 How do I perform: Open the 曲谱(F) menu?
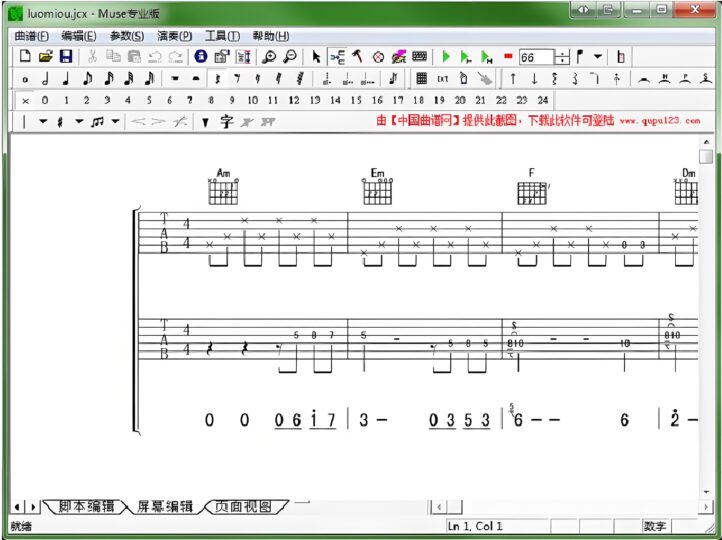31,36
